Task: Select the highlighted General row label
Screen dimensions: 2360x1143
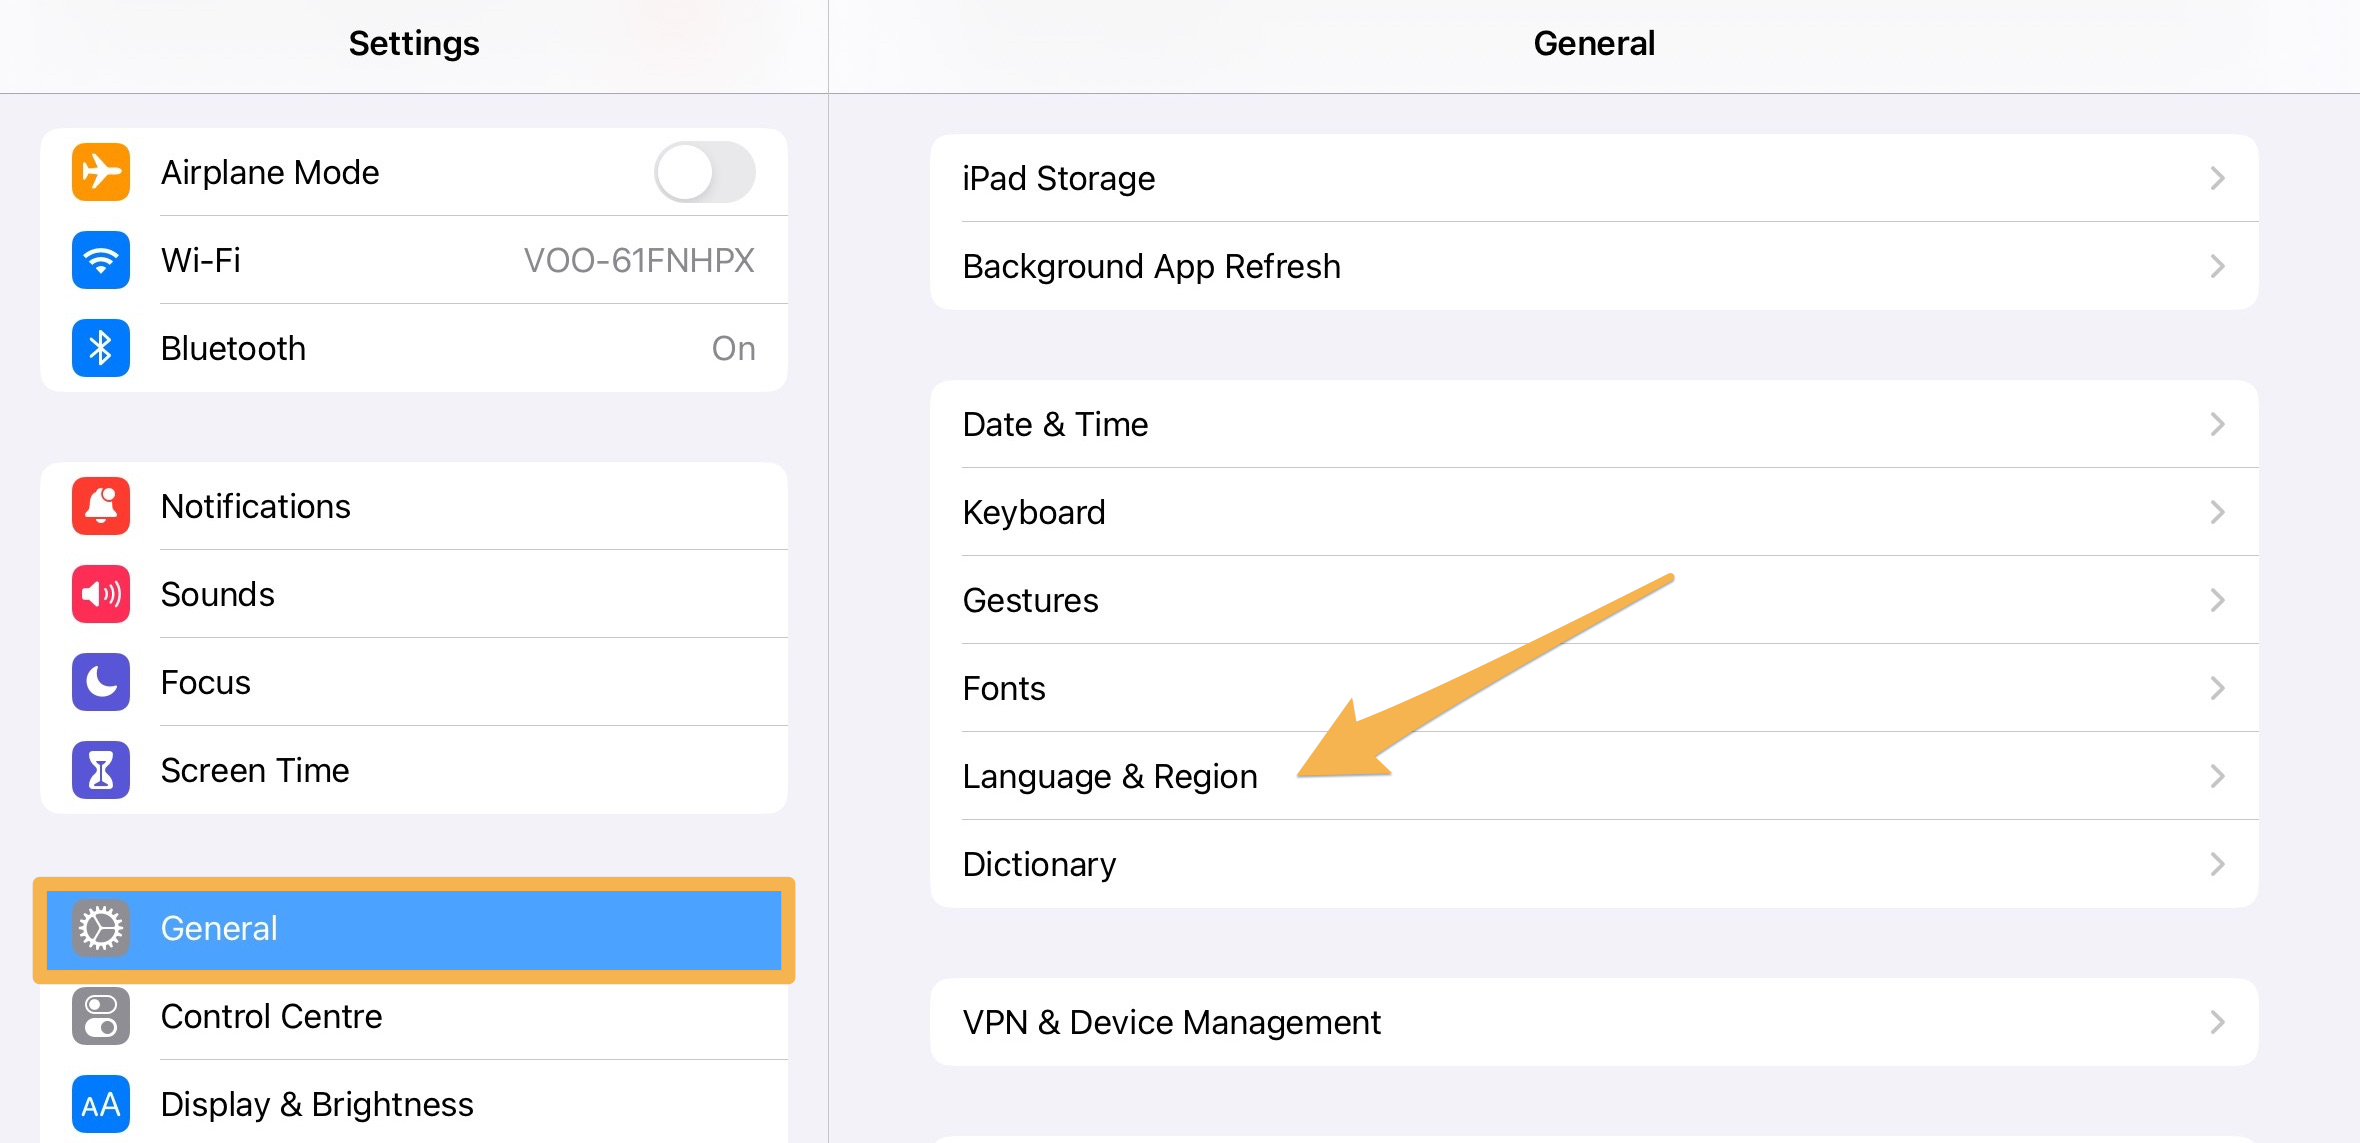Action: [219, 928]
